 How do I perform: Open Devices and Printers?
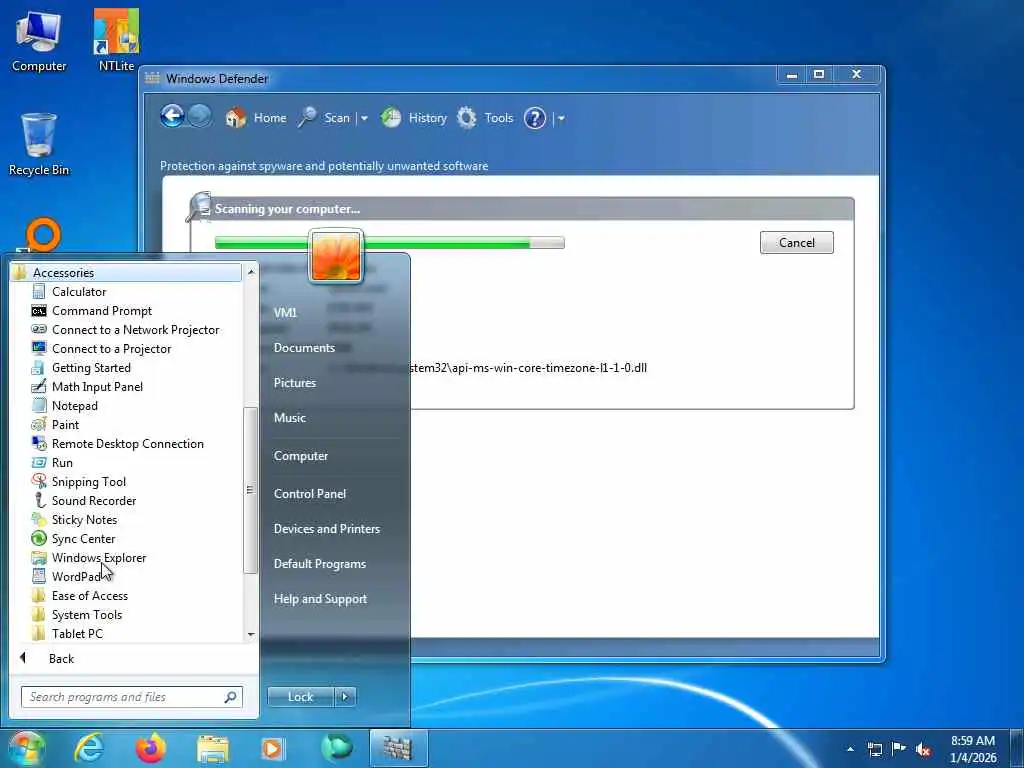click(x=327, y=529)
